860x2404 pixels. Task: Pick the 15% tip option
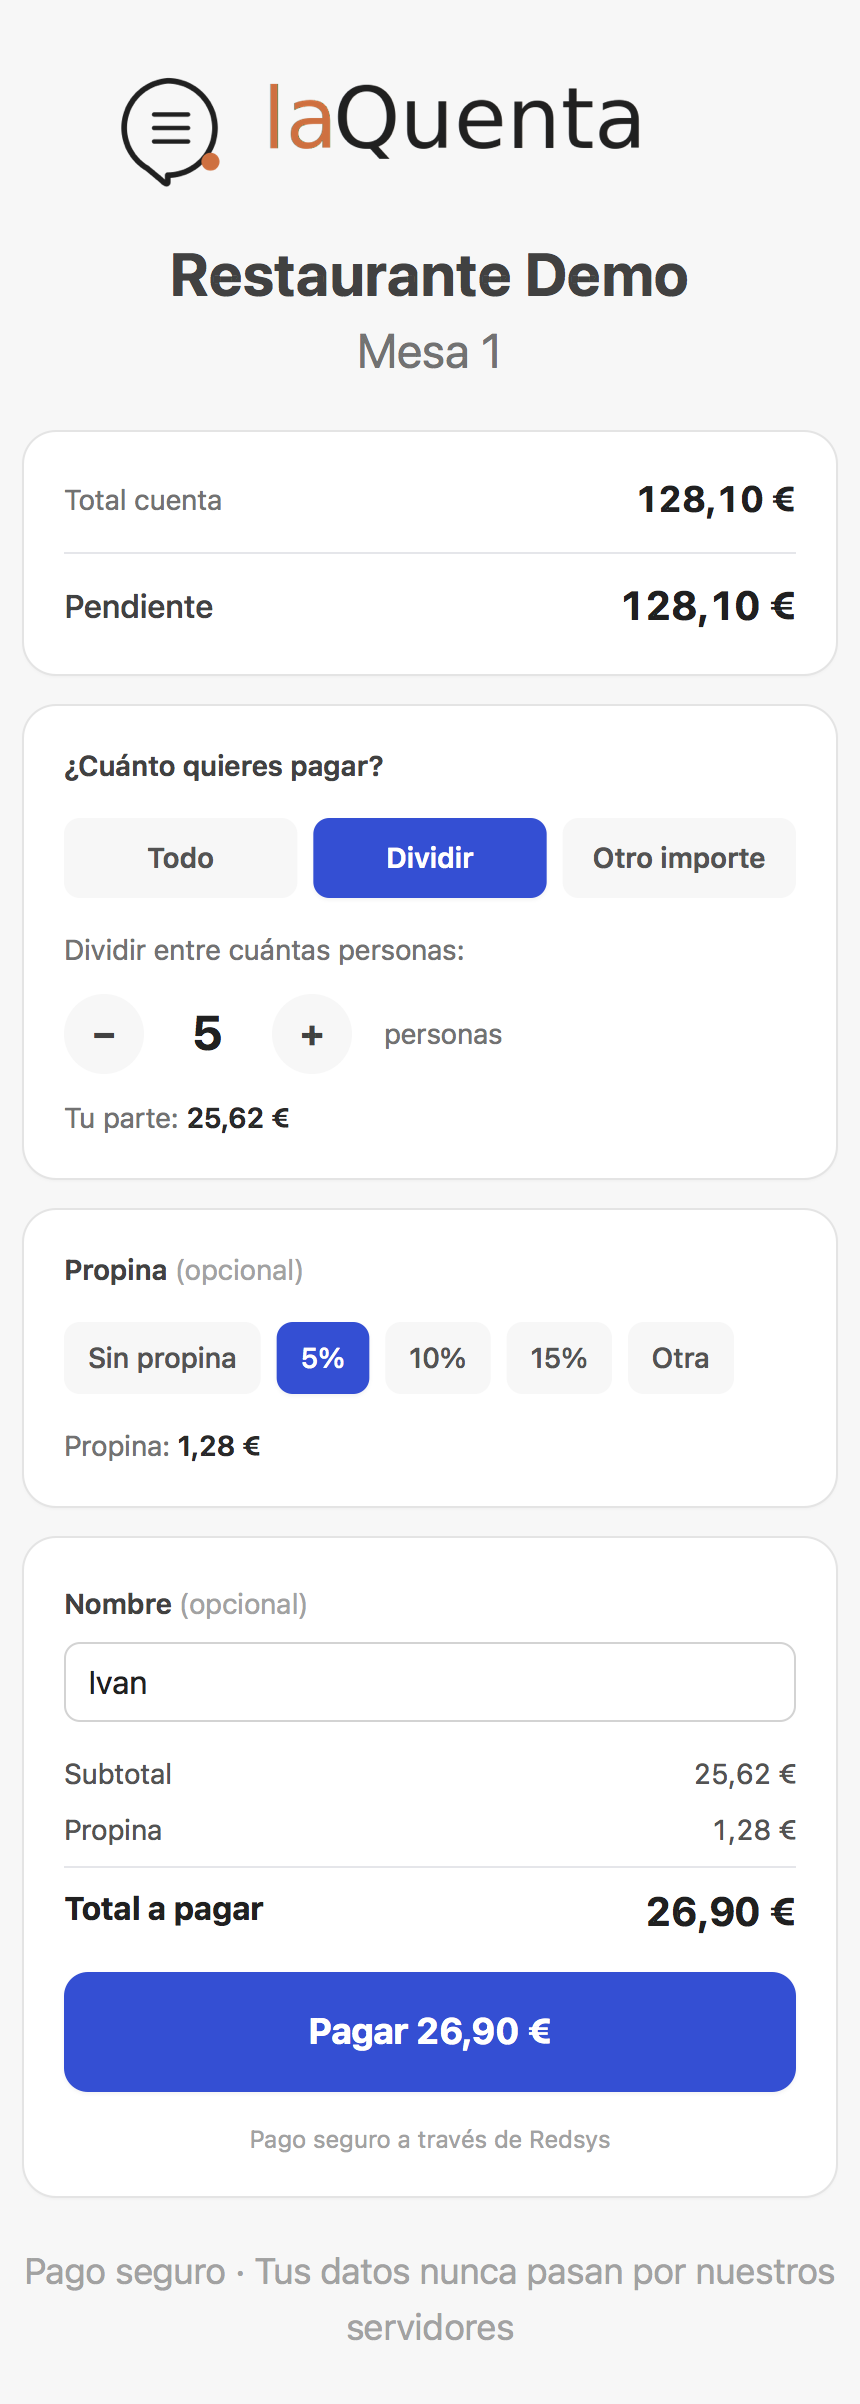tap(559, 1358)
